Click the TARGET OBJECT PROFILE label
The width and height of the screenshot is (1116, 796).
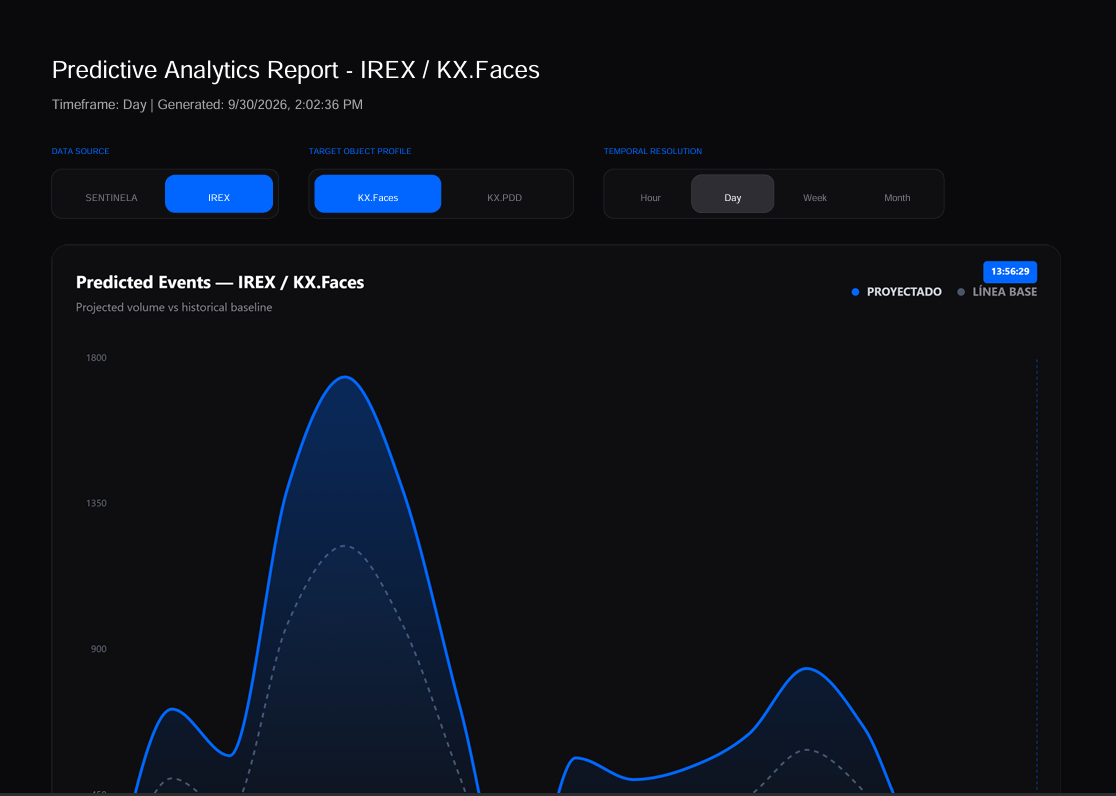click(360, 151)
